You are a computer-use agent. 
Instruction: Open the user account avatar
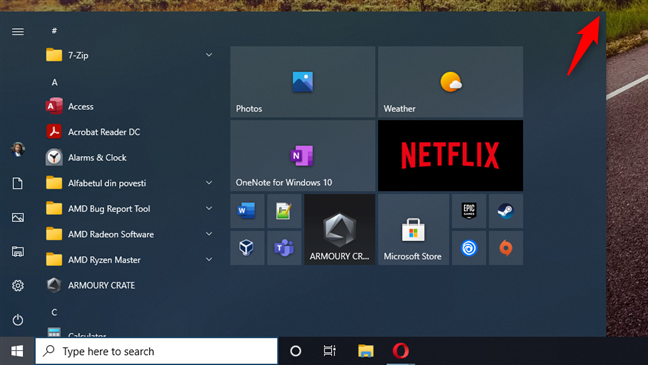18,149
